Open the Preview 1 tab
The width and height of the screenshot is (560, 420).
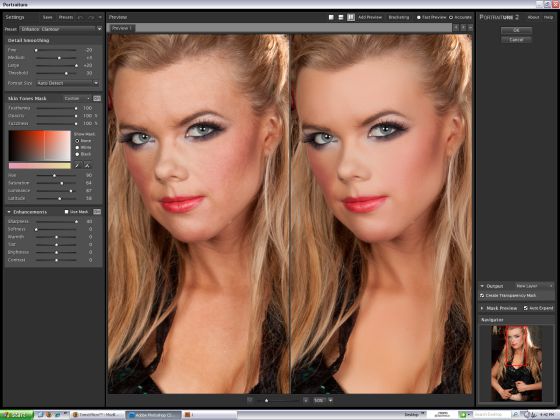click(121, 28)
